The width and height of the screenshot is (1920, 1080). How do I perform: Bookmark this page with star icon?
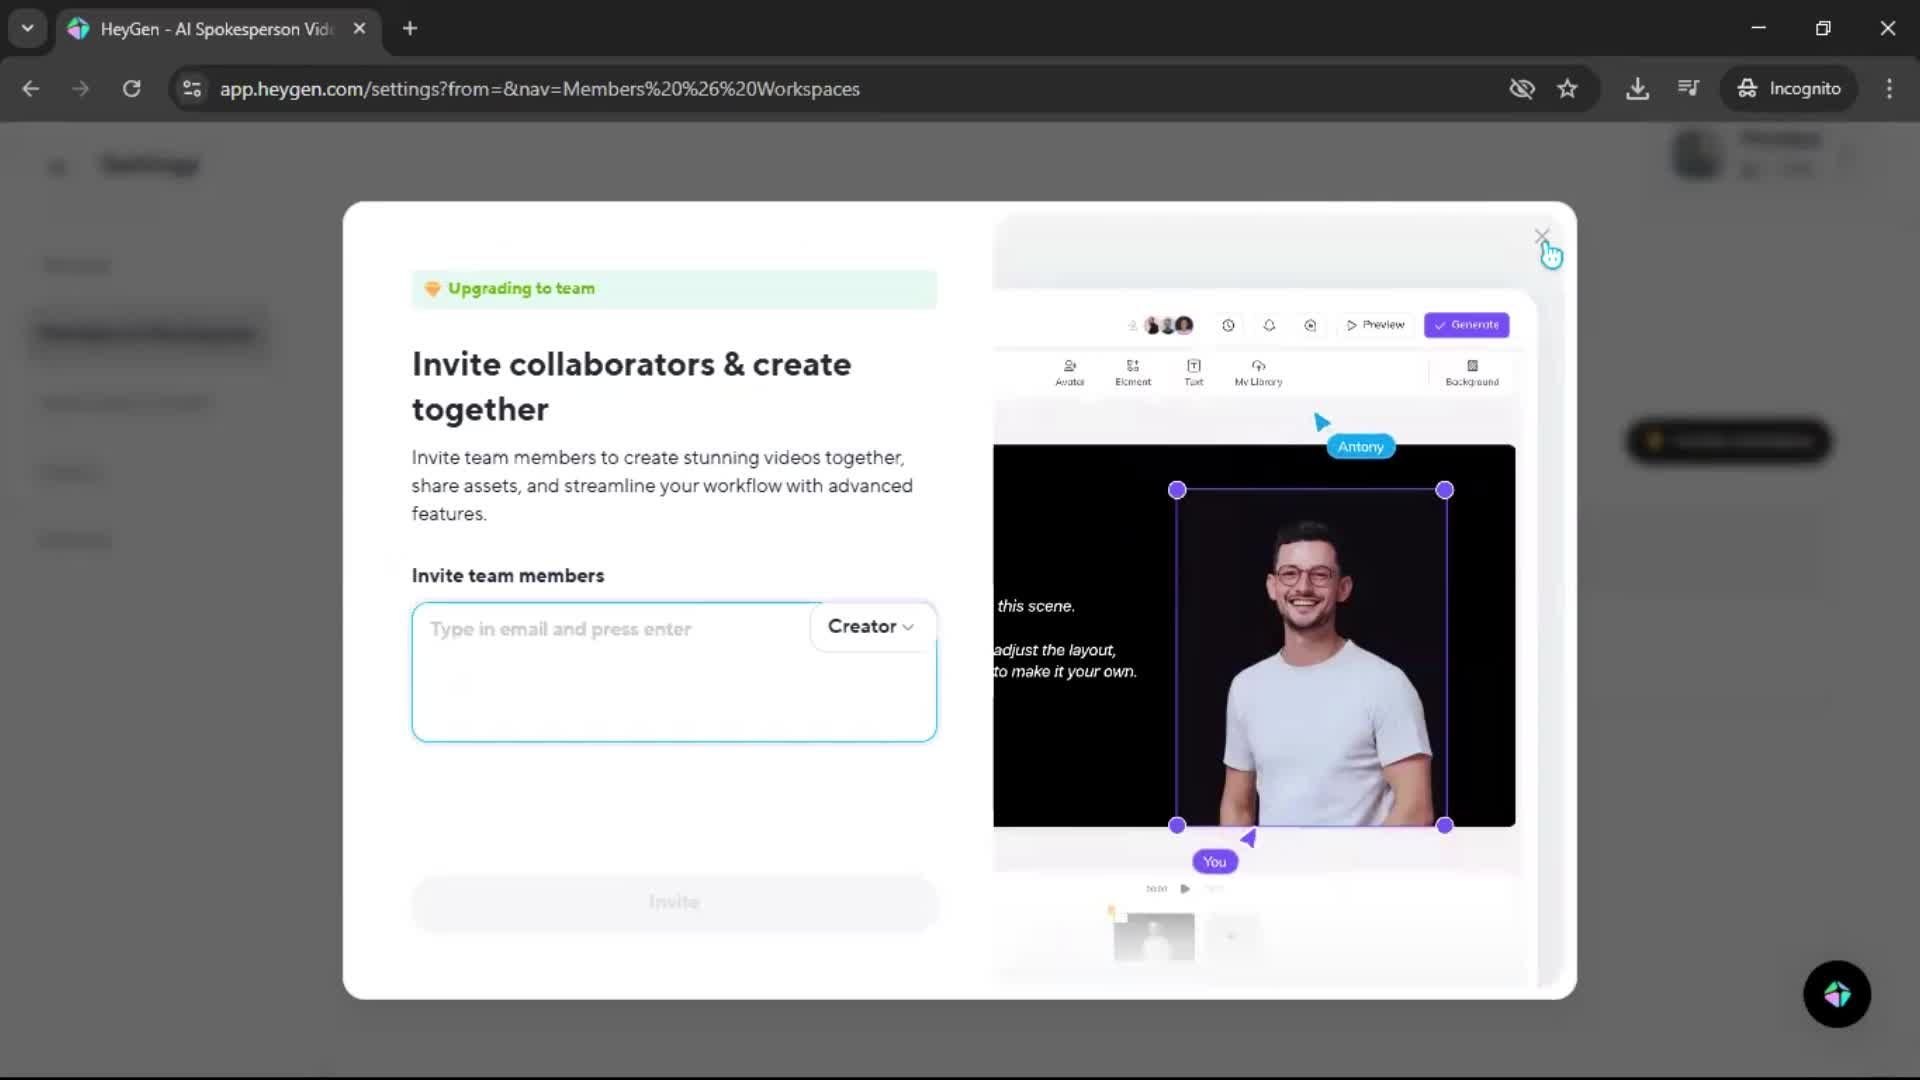pyautogui.click(x=1567, y=89)
